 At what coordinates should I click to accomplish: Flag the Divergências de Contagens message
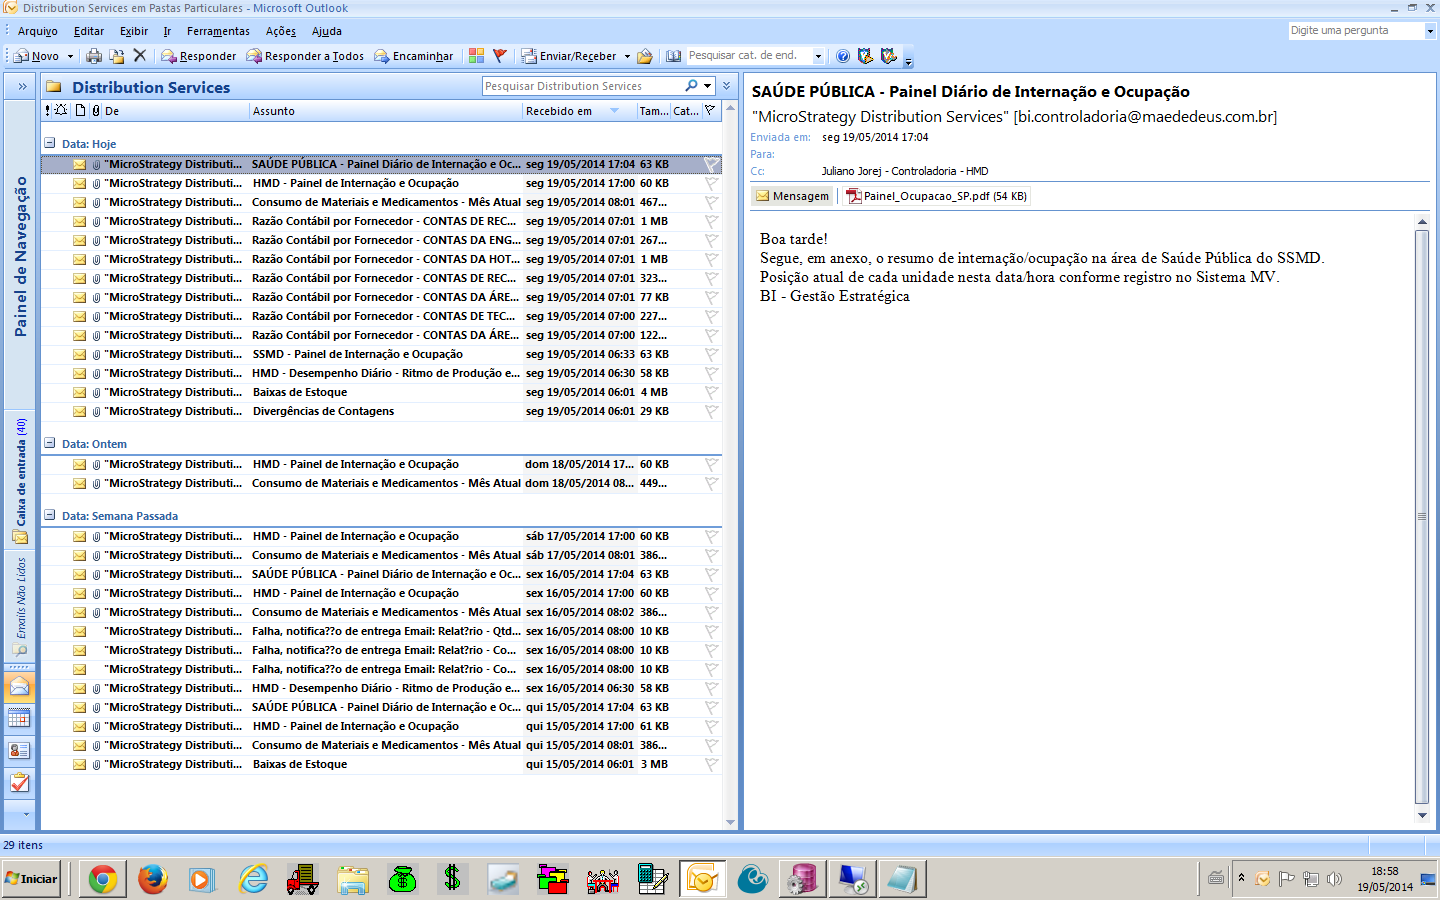pyautogui.click(x=711, y=411)
